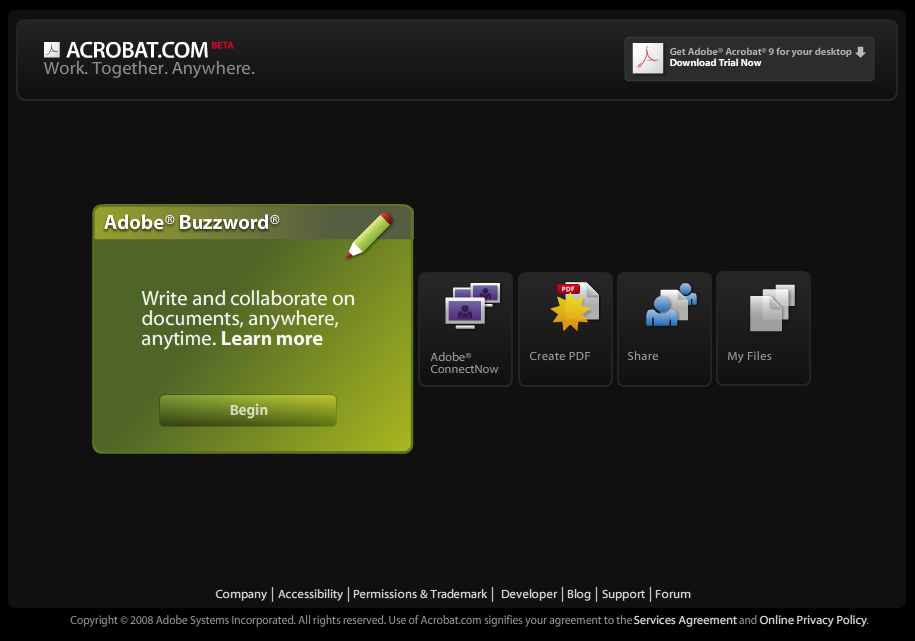Open the Company footer link
This screenshot has height=641, width=915.
click(x=241, y=594)
